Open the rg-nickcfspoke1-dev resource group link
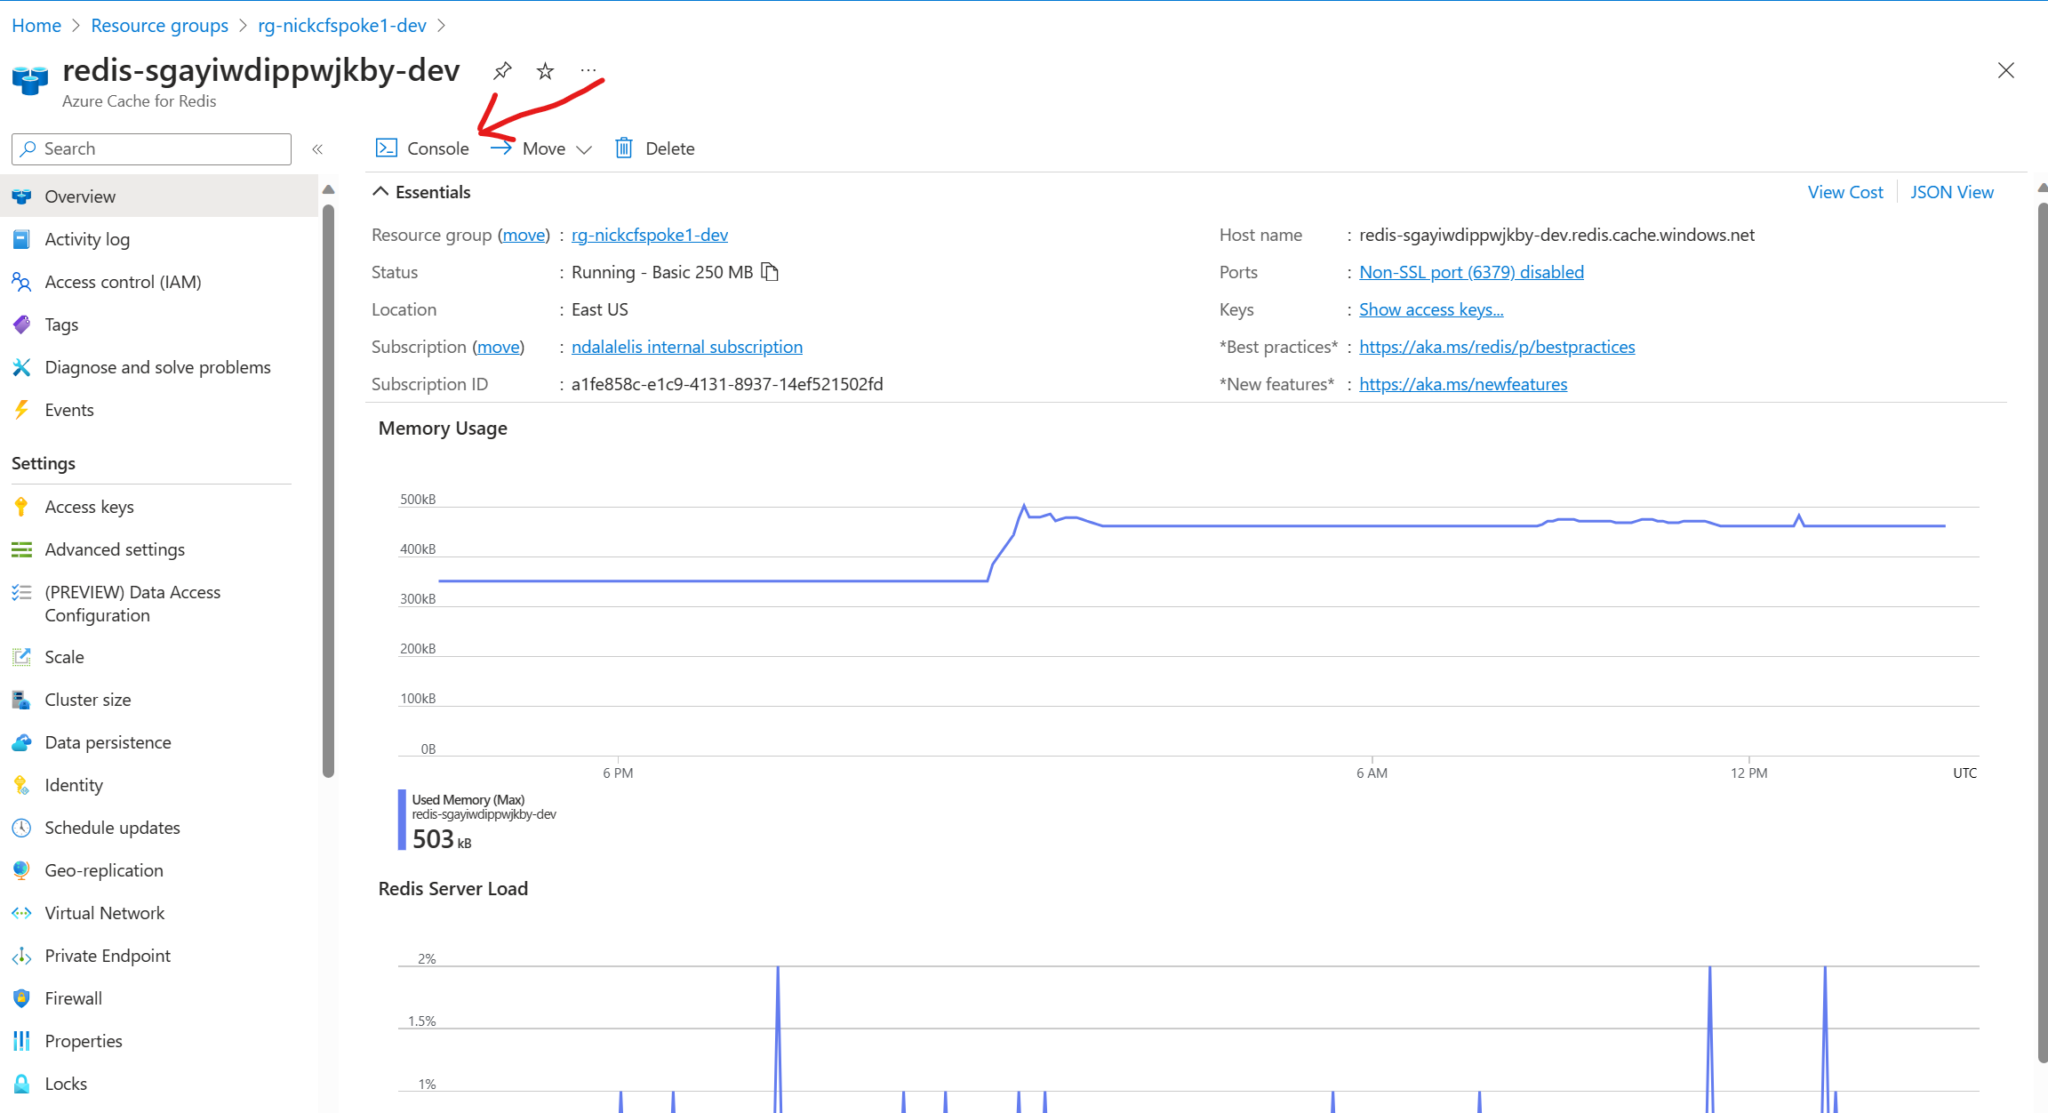Screen dimensions: 2048x1113 [649, 234]
